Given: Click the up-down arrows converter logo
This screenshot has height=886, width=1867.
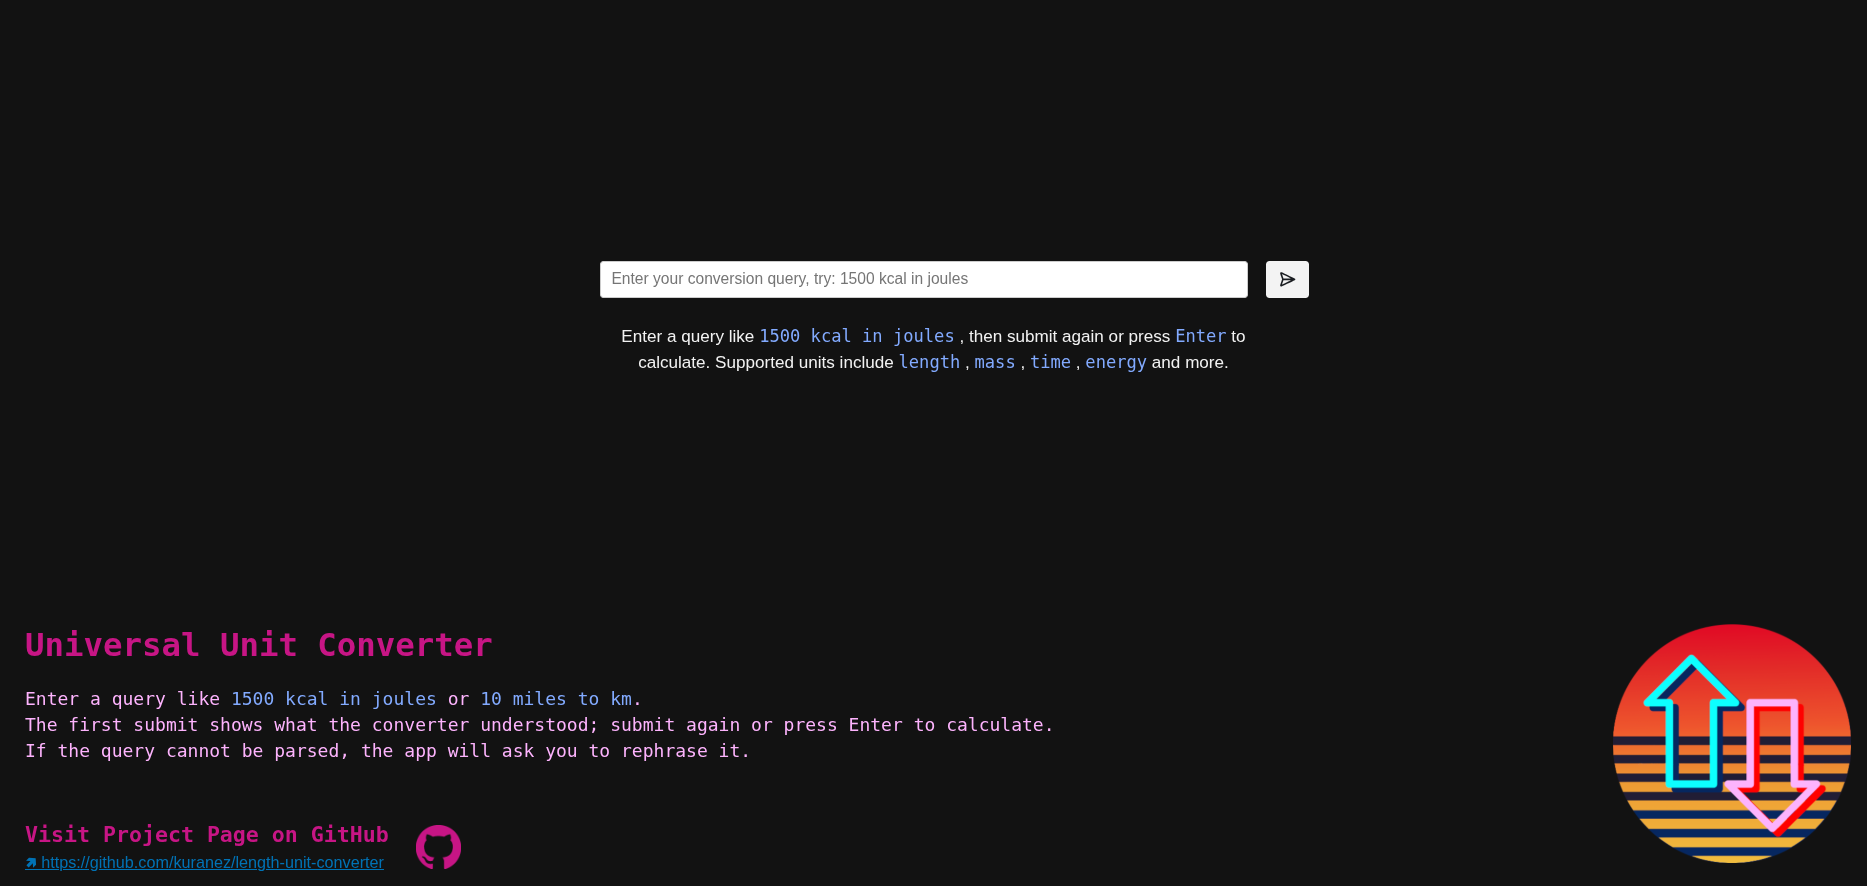Looking at the screenshot, I should 1732,743.
